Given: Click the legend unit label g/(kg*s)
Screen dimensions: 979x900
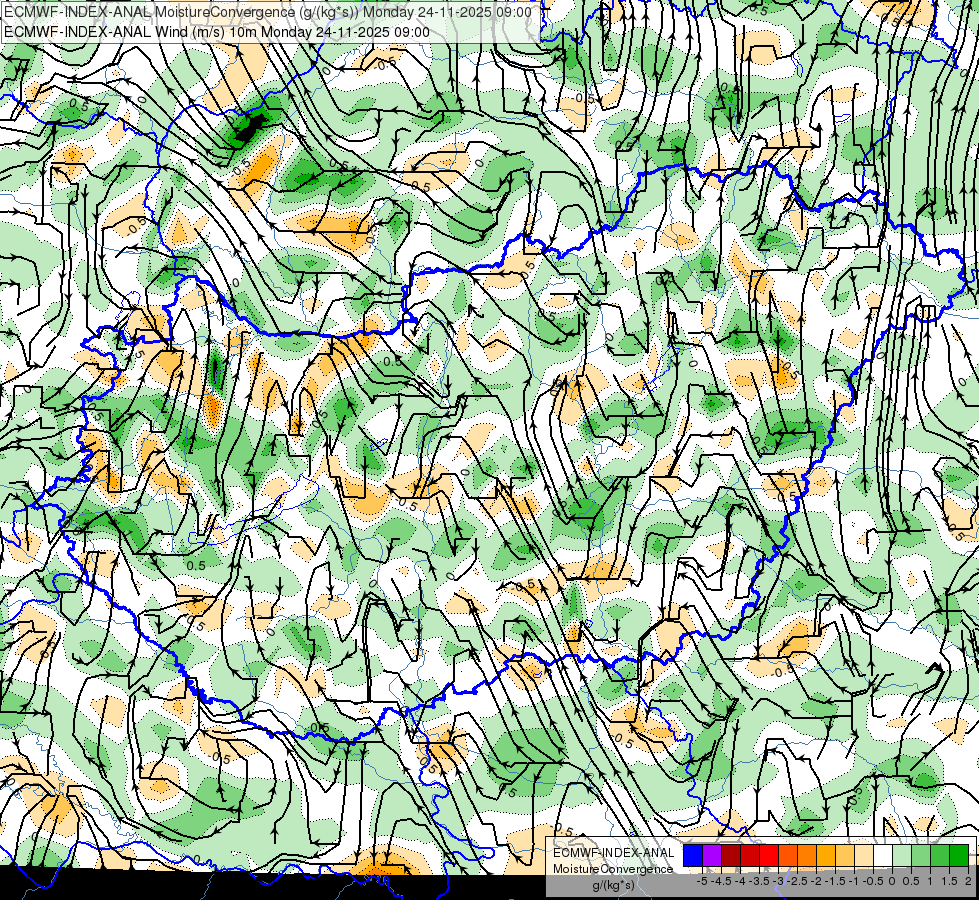Looking at the screenshot, I should [x=614, y=886].
